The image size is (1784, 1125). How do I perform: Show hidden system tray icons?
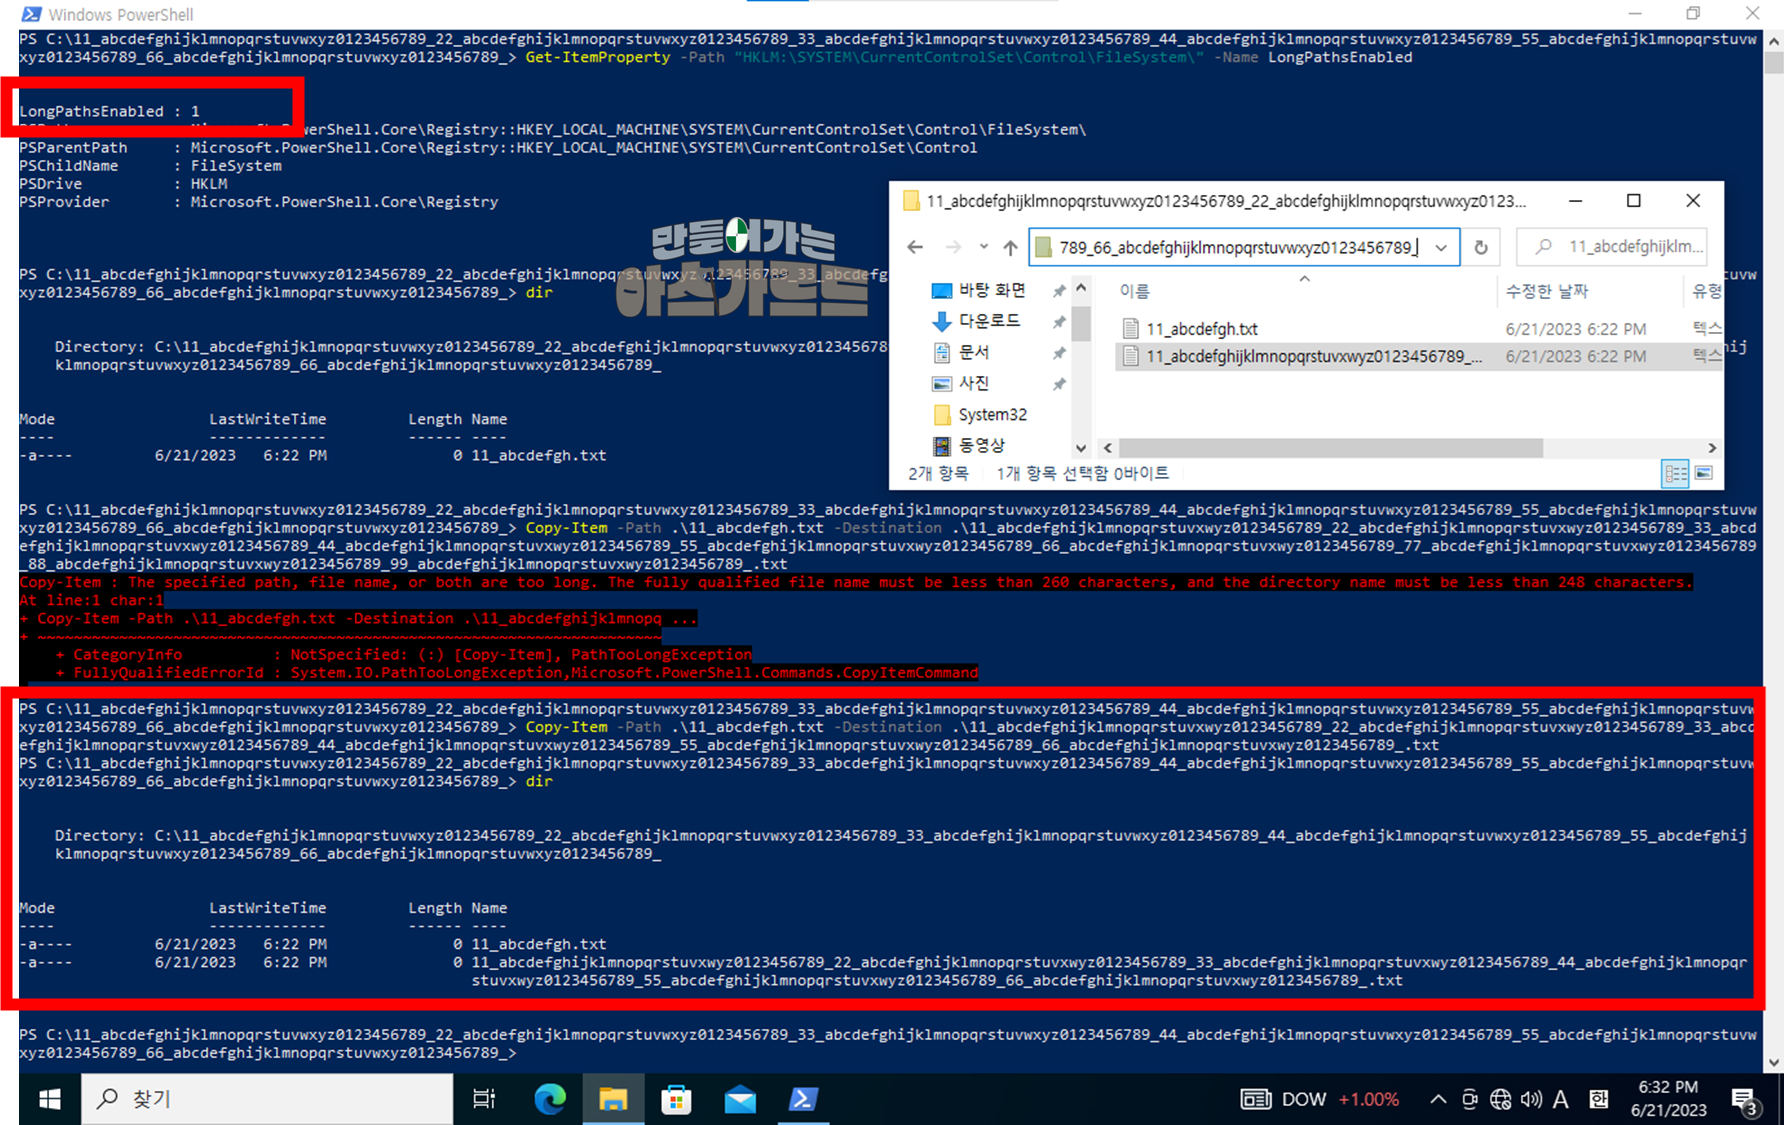1438,1099
